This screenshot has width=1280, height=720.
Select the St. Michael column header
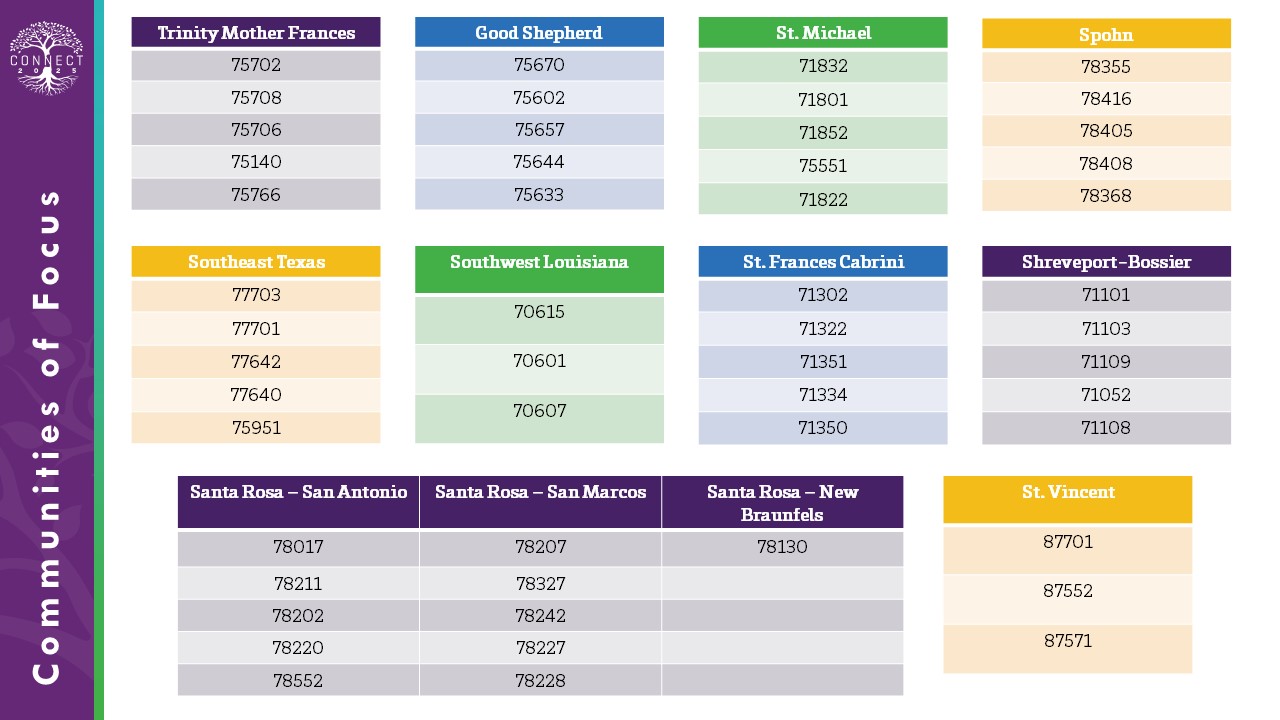coord(823,33)
